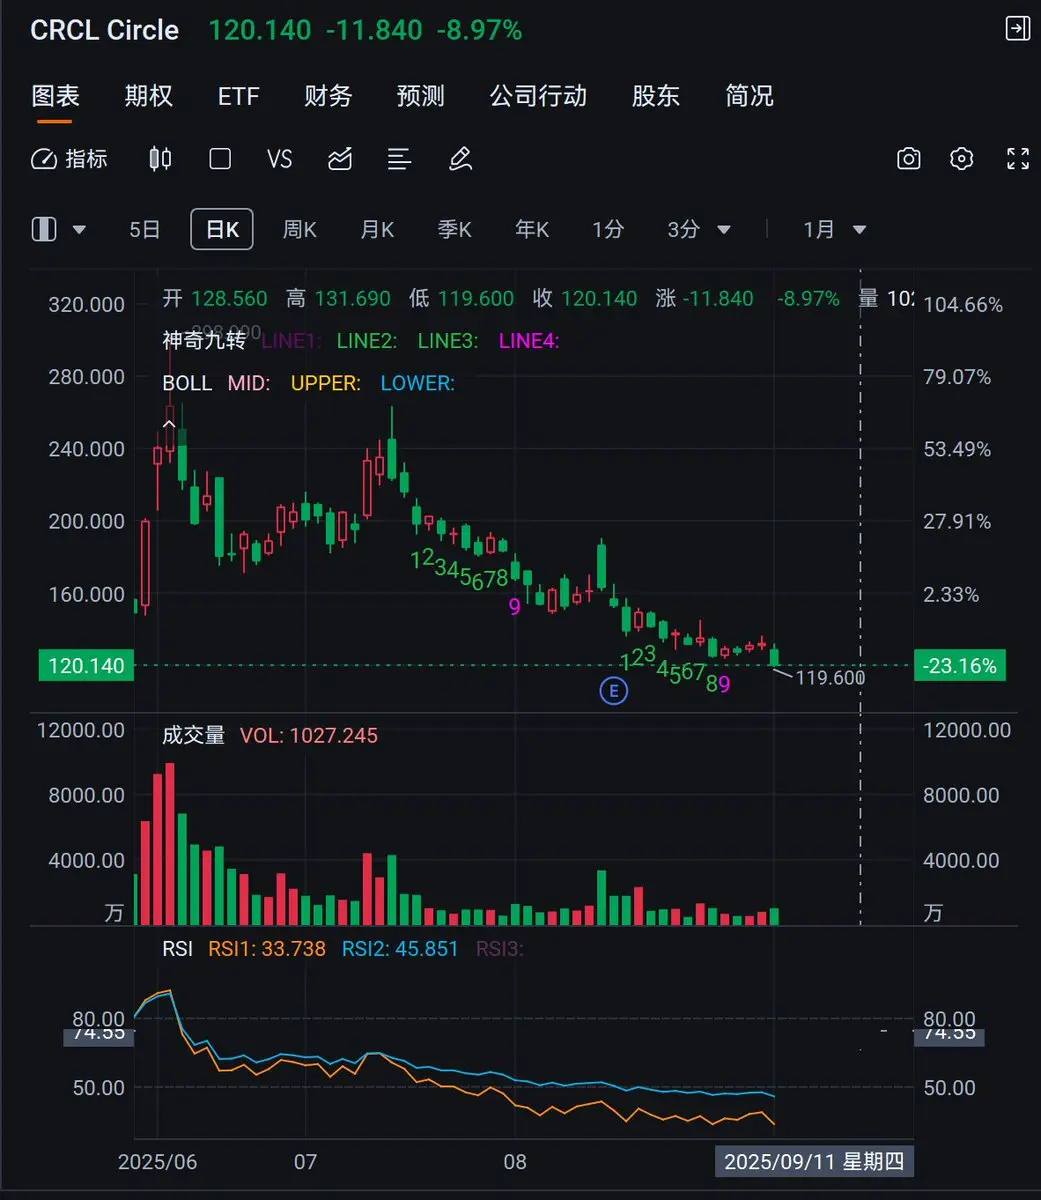Click the RSI indicator label
The image size is (1041, 1200).
(x=178, y=949)
